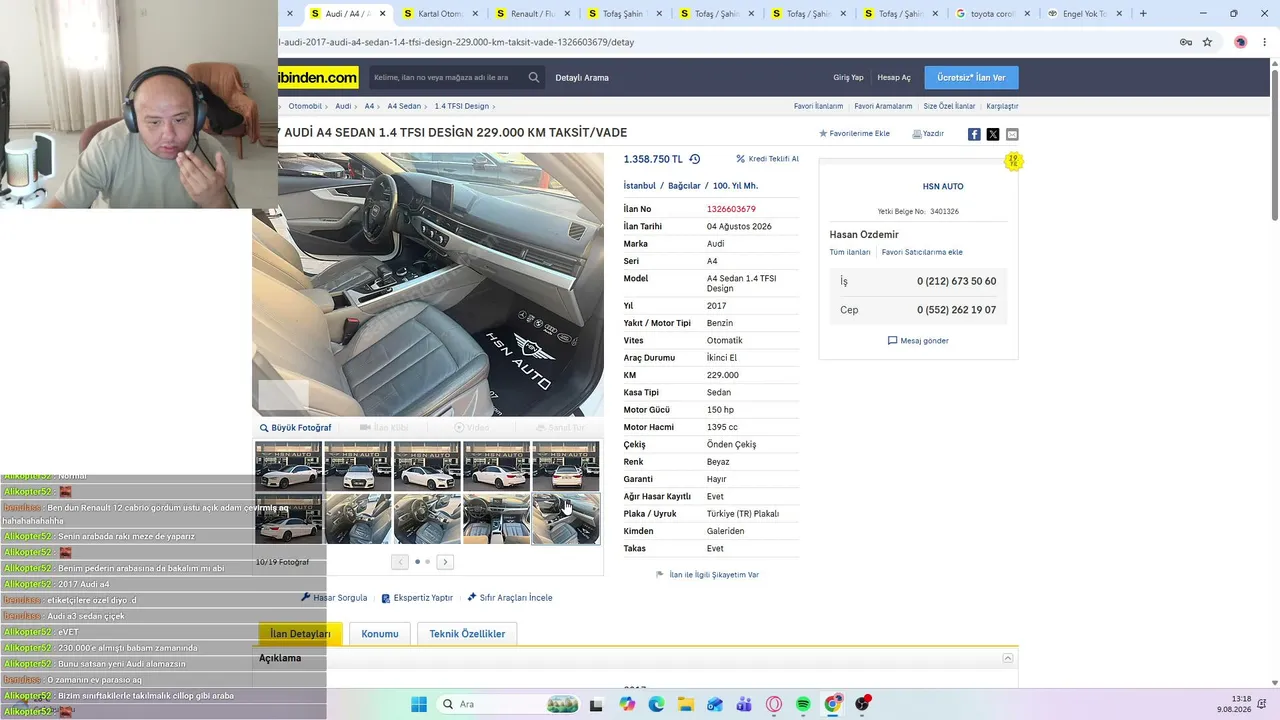Share the listing on Facebook
Image resolution: width=1280 pixels, height=720 pixels.
pyautogui.click(x=974, y=134)
